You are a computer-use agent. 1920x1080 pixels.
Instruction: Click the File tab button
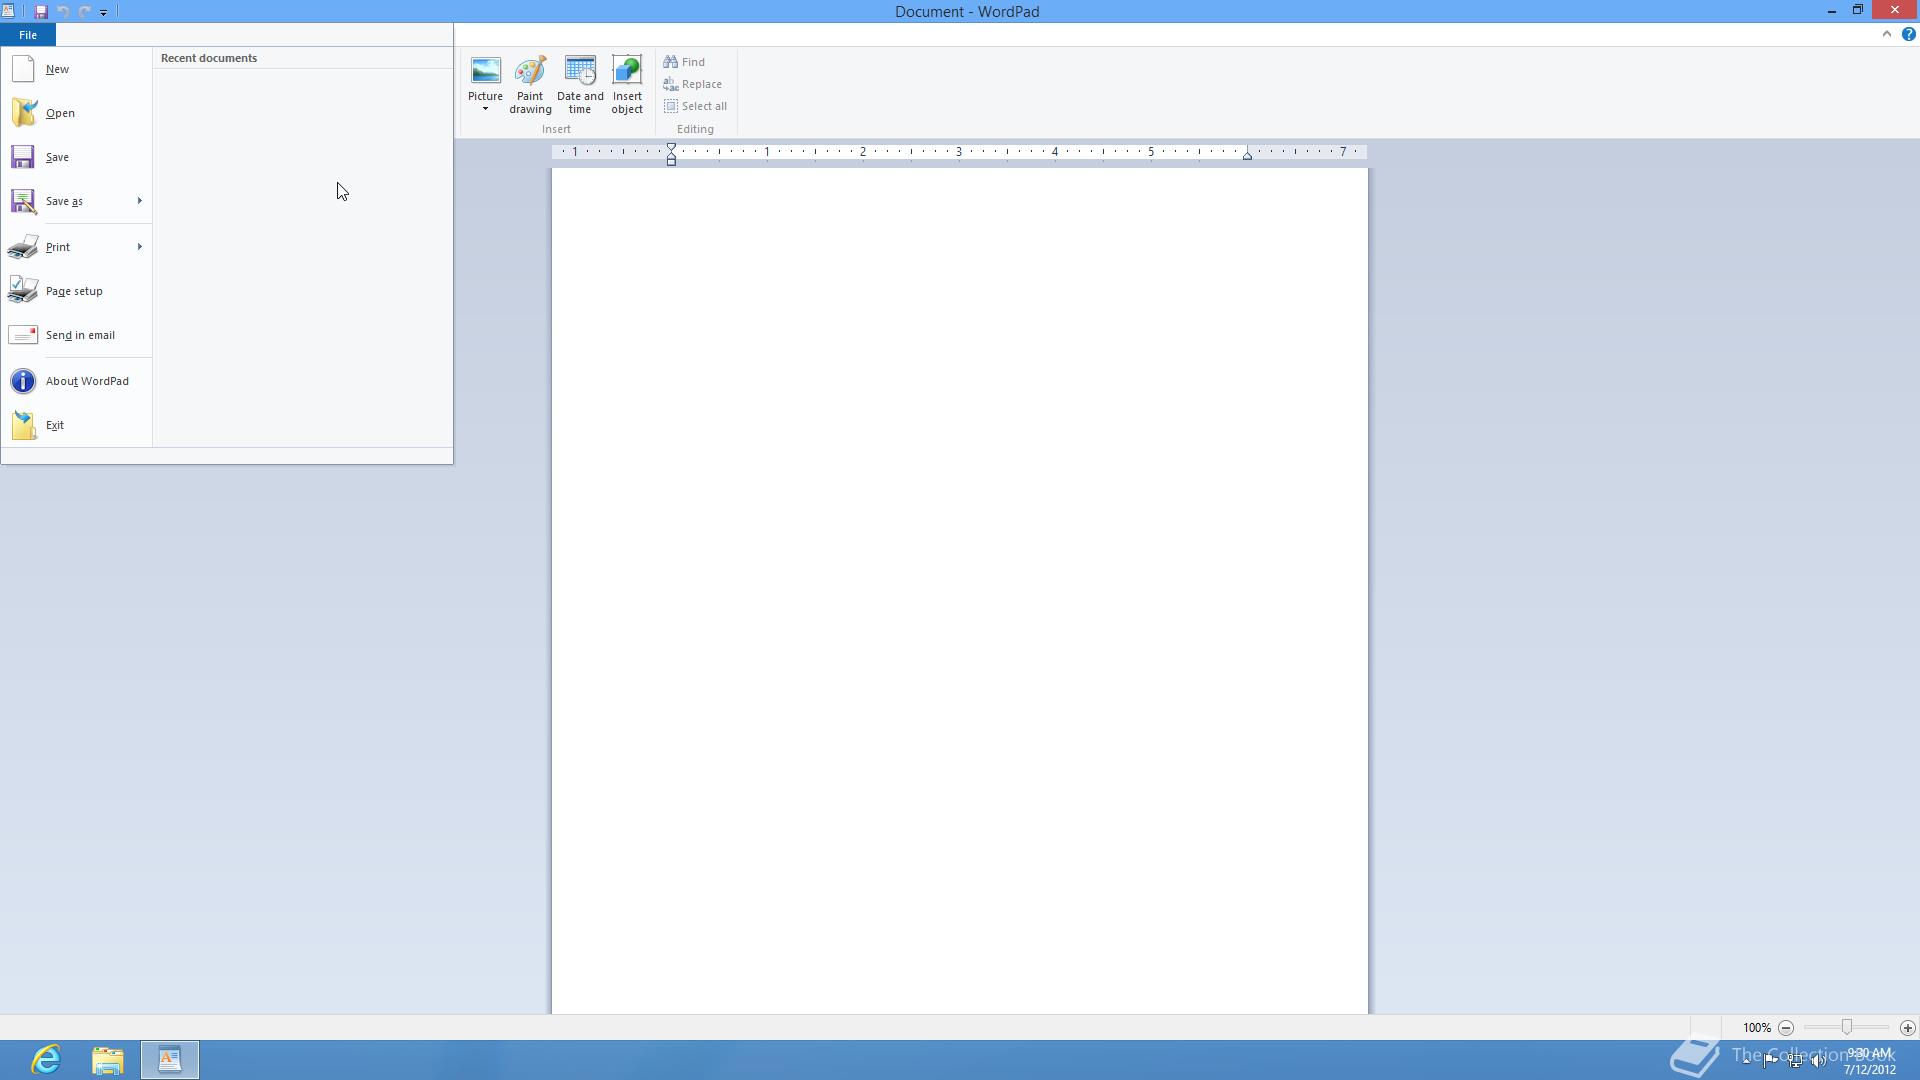point(28,35)
